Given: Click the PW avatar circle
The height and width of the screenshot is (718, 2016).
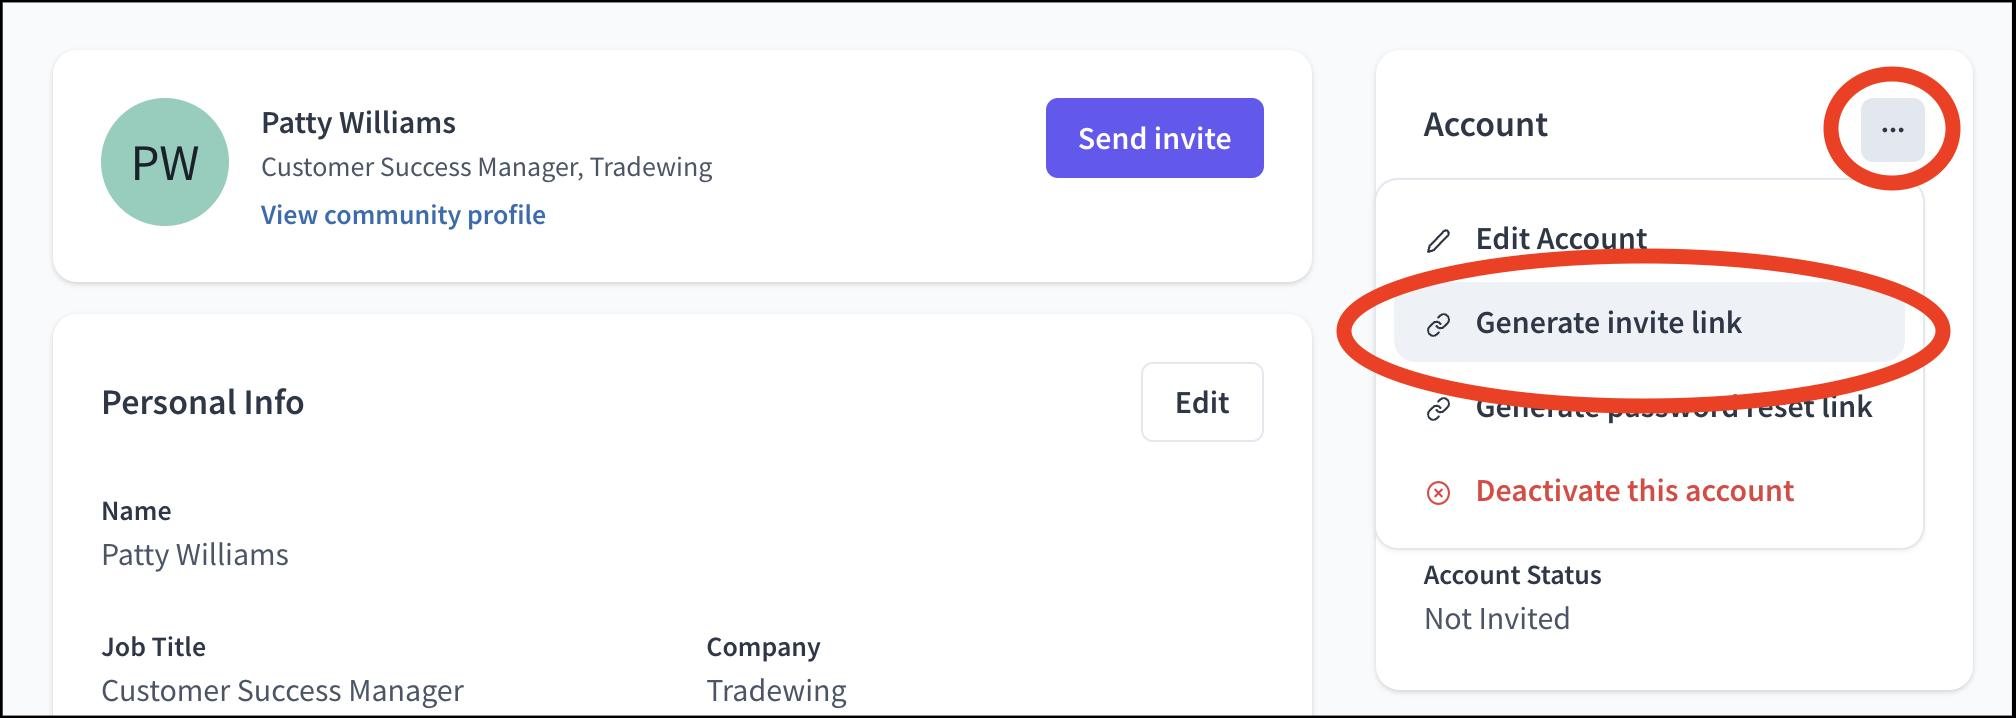Looking at the screenshot, I should (x=165, y=162).
